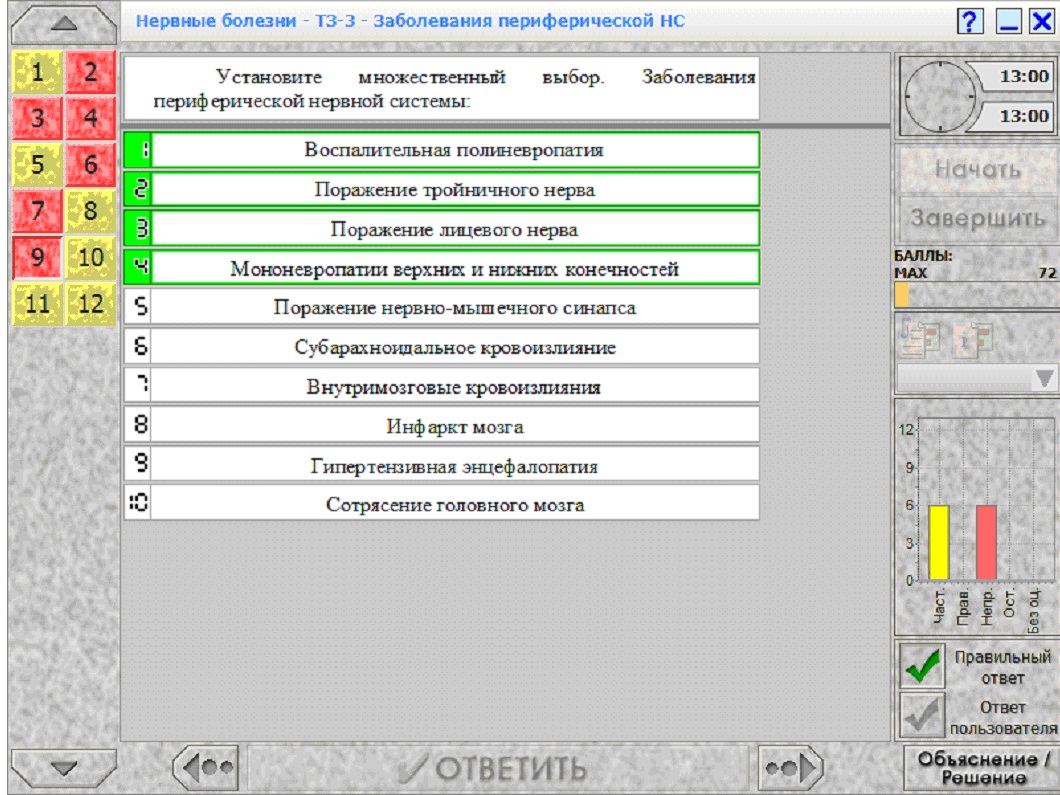
Task: Click the question text box
Action: (441, 89)
